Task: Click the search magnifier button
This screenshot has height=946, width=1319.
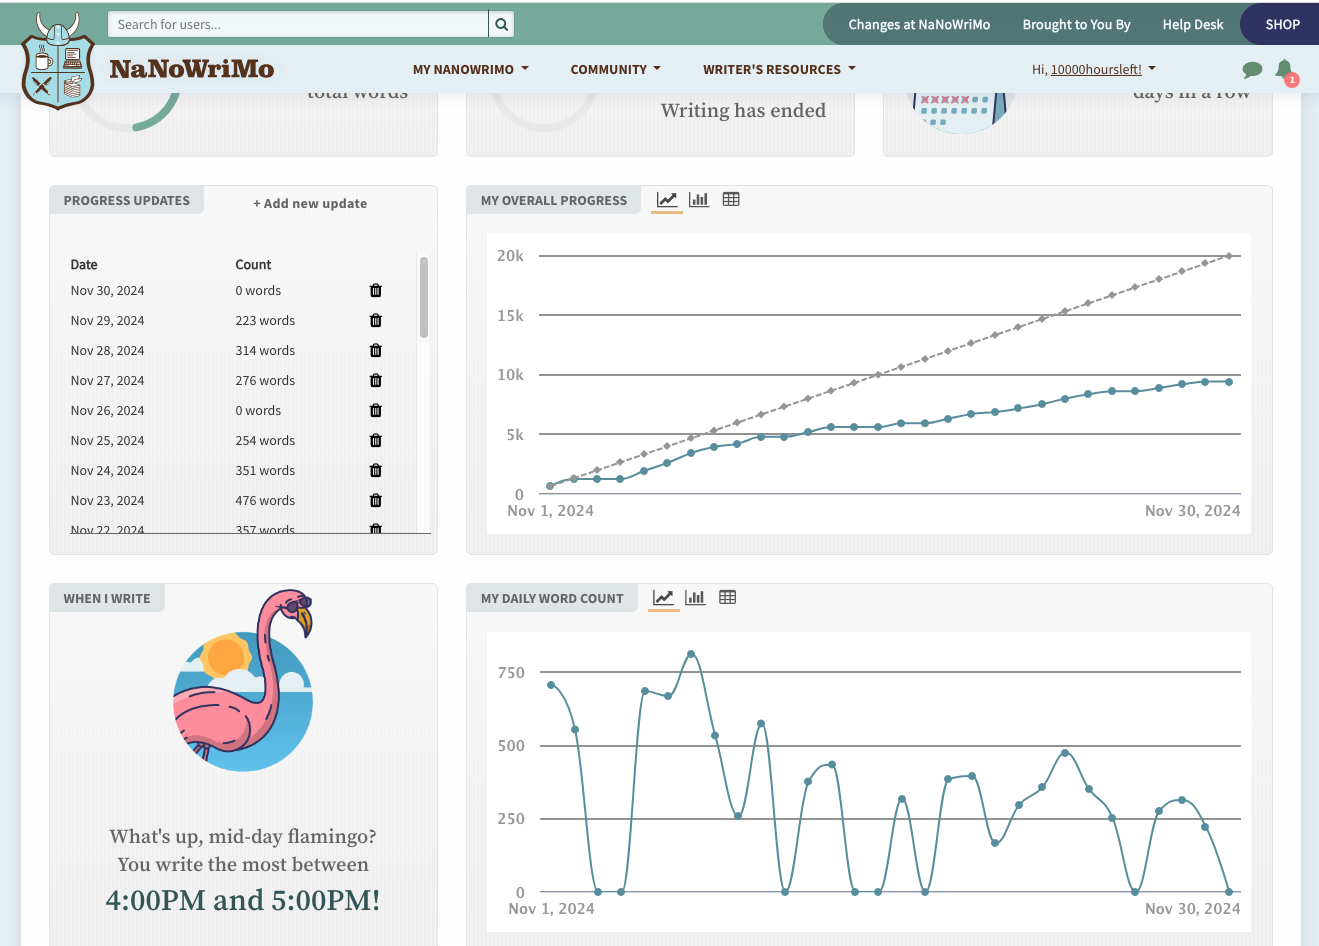Action: pos(502,24)
